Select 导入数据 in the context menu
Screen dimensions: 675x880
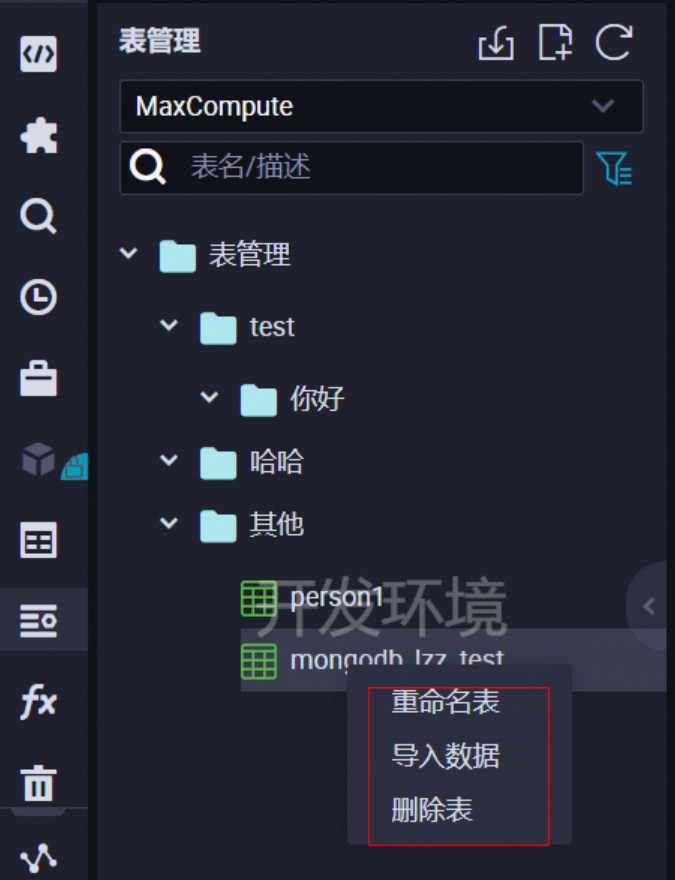[446, 755]
